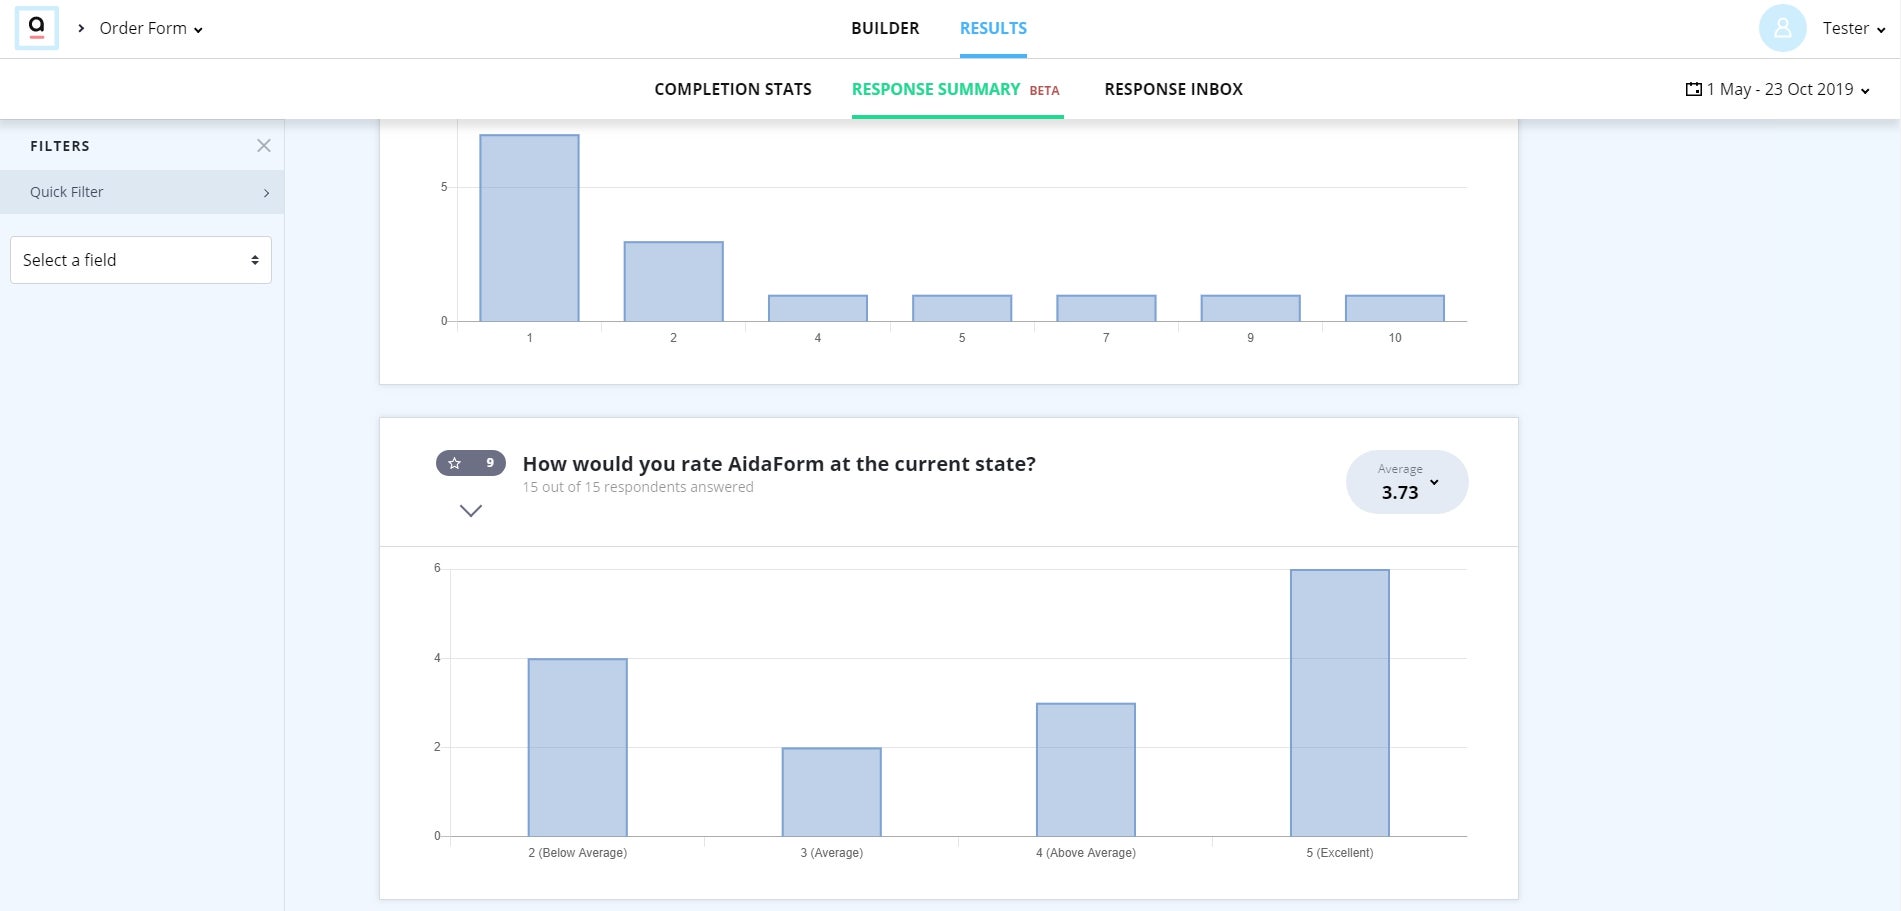Click the AidaForm logo icon

coord(37,28)
